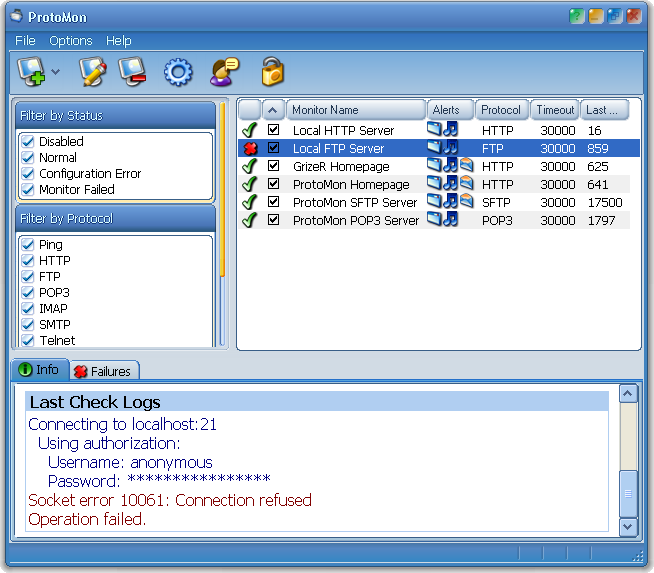Toggle the Configuration Error status filter
Screen dimensions: 654x573
(28, 173)
